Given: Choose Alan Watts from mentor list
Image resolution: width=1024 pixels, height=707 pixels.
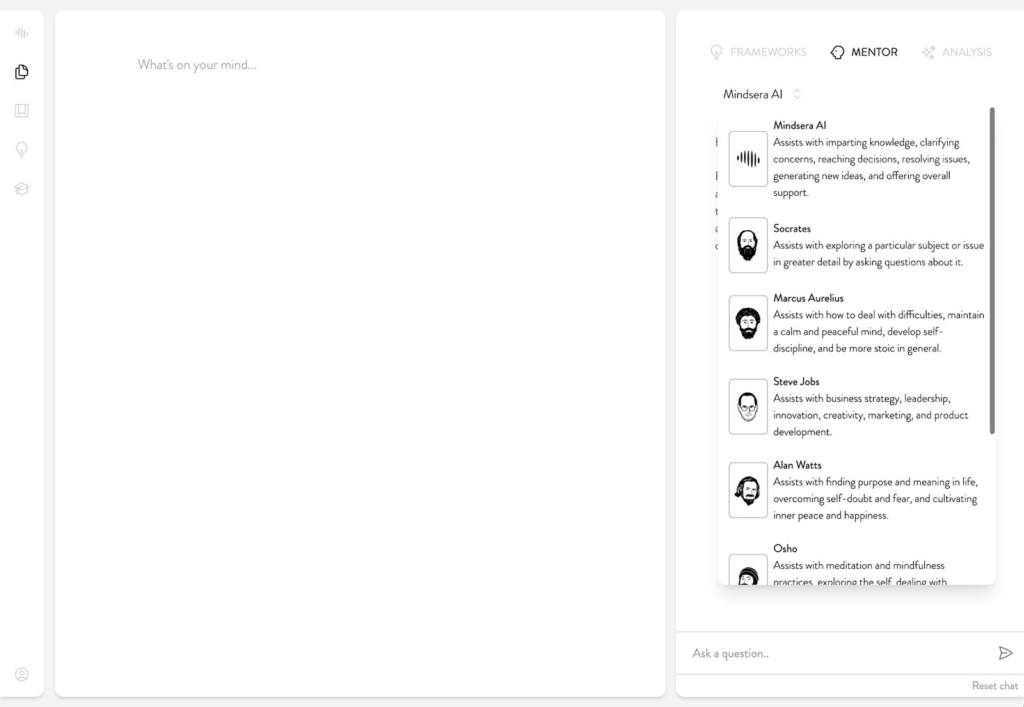Looking at the screenshot, I should click(x=856, y=490).
